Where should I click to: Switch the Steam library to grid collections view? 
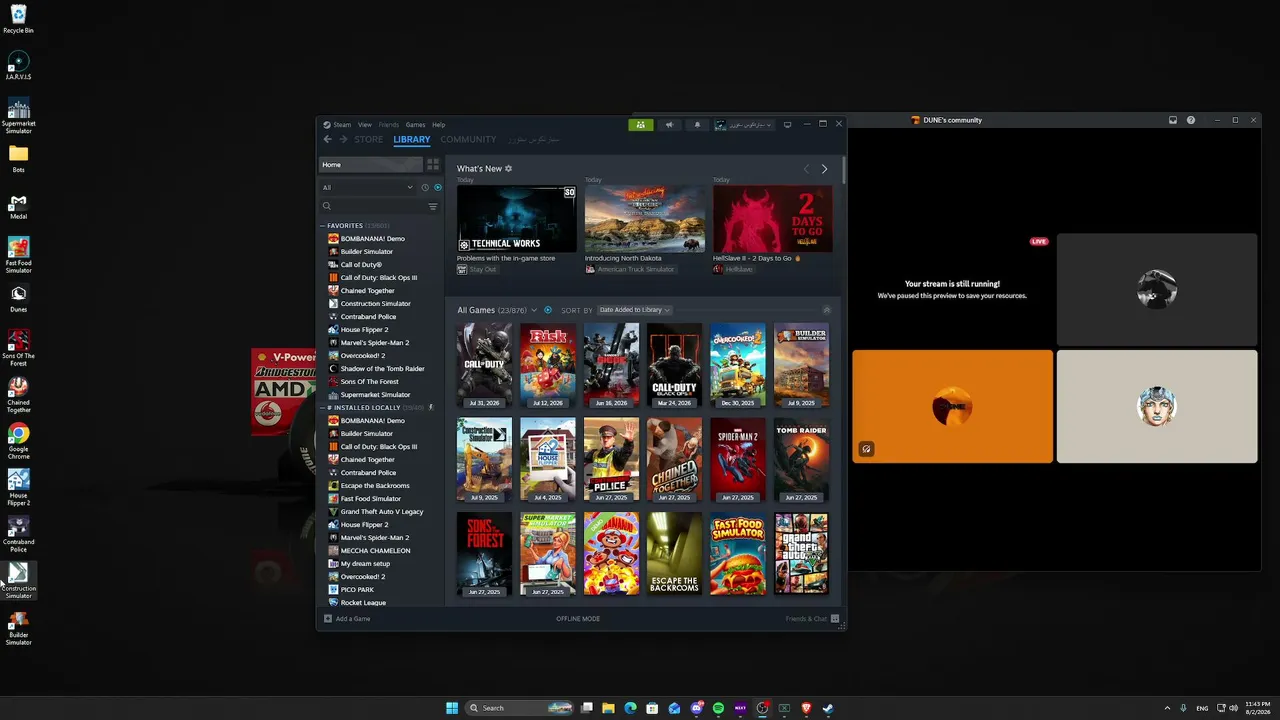[433, 164]
